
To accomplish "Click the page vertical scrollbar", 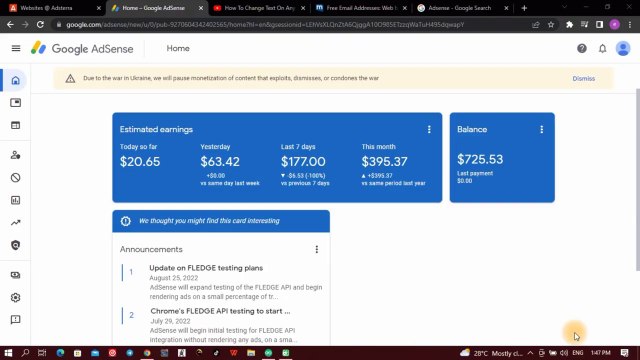I will coord(637,180).
